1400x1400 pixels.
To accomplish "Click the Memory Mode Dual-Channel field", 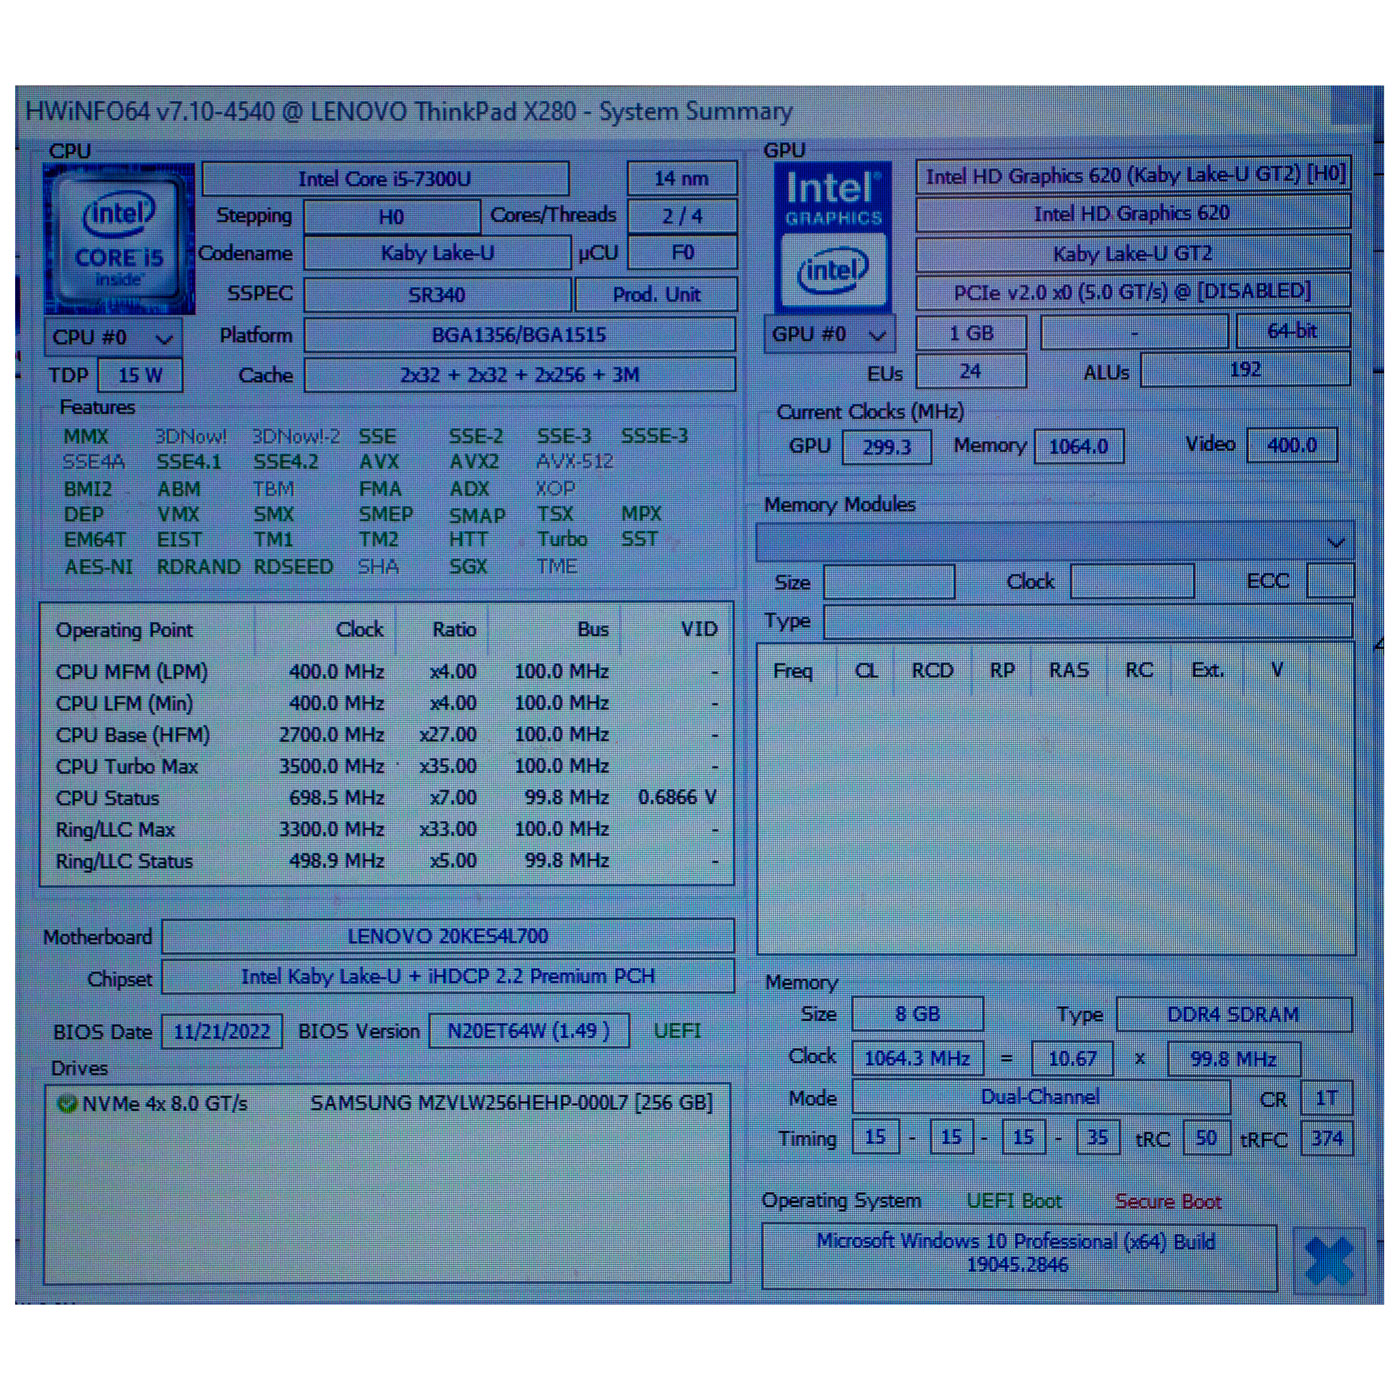I will [1040, 1097].
